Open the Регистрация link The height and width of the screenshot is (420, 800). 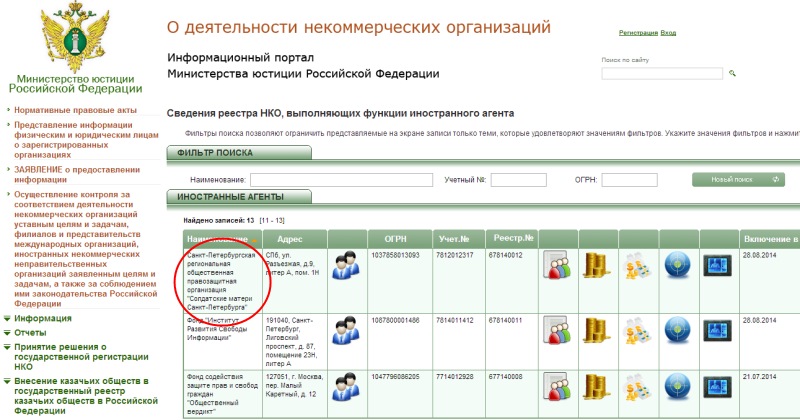point(638,33)
